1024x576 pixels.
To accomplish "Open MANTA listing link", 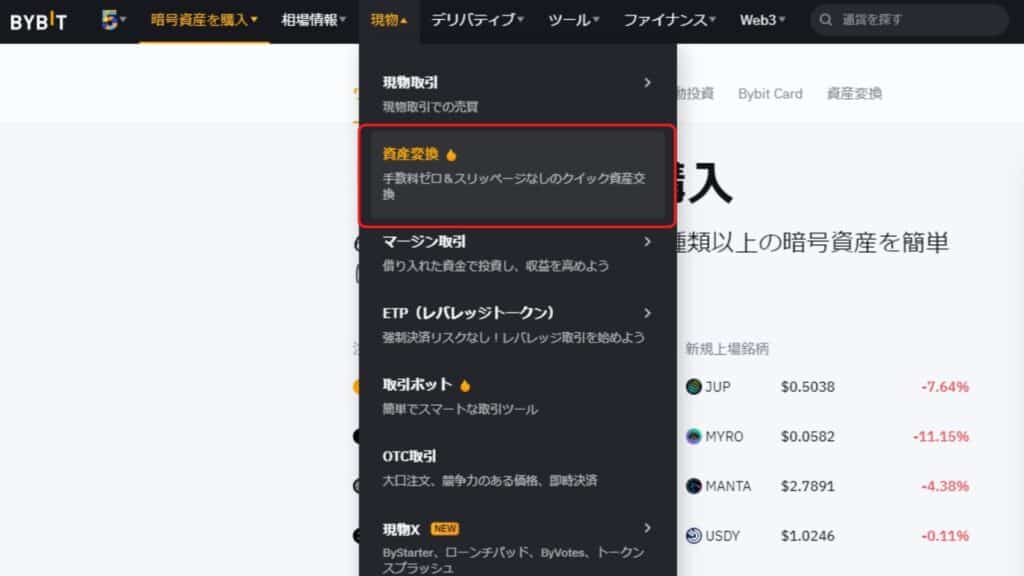I will 728,486.
